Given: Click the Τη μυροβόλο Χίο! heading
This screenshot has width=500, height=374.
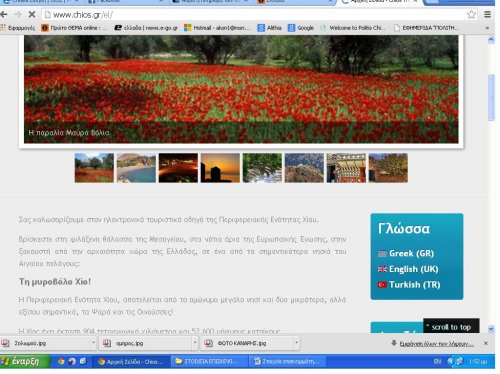Looking at the screenshot, I should [x=55, y=282].
